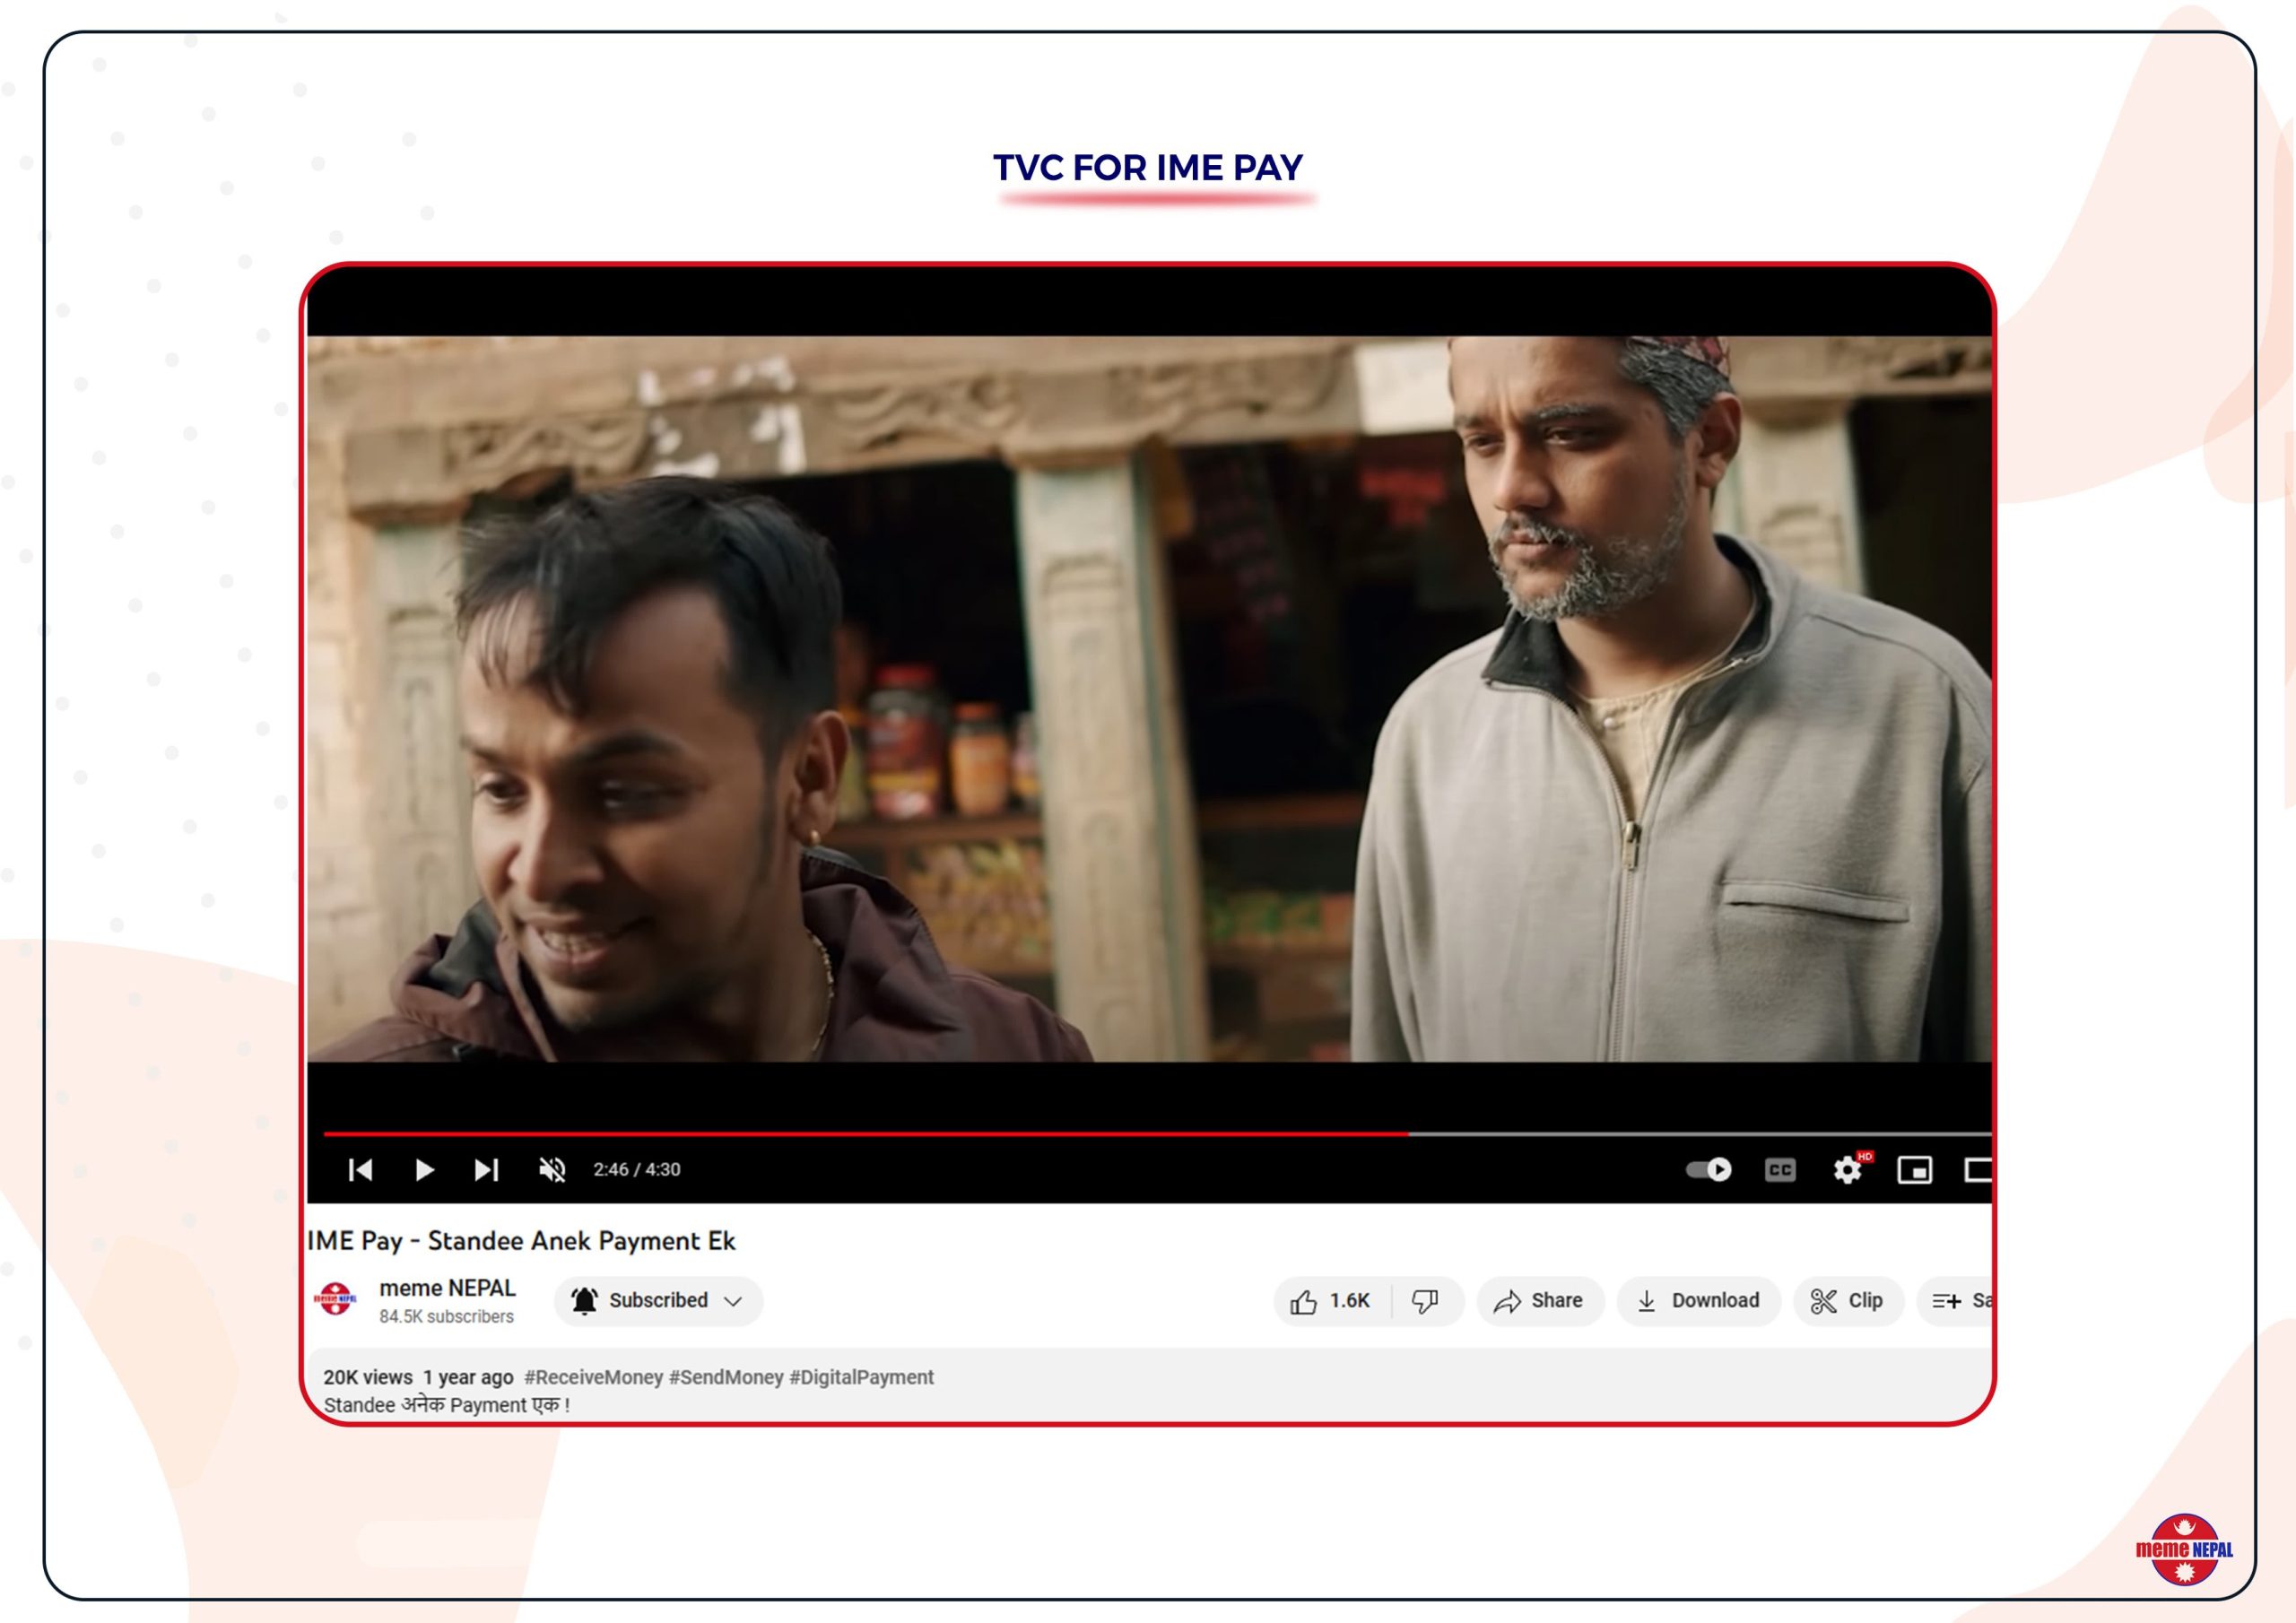The height and width of the screenshot is (1623, 2296).
Task: Click the Download button
Action: click(1698, 1300)
